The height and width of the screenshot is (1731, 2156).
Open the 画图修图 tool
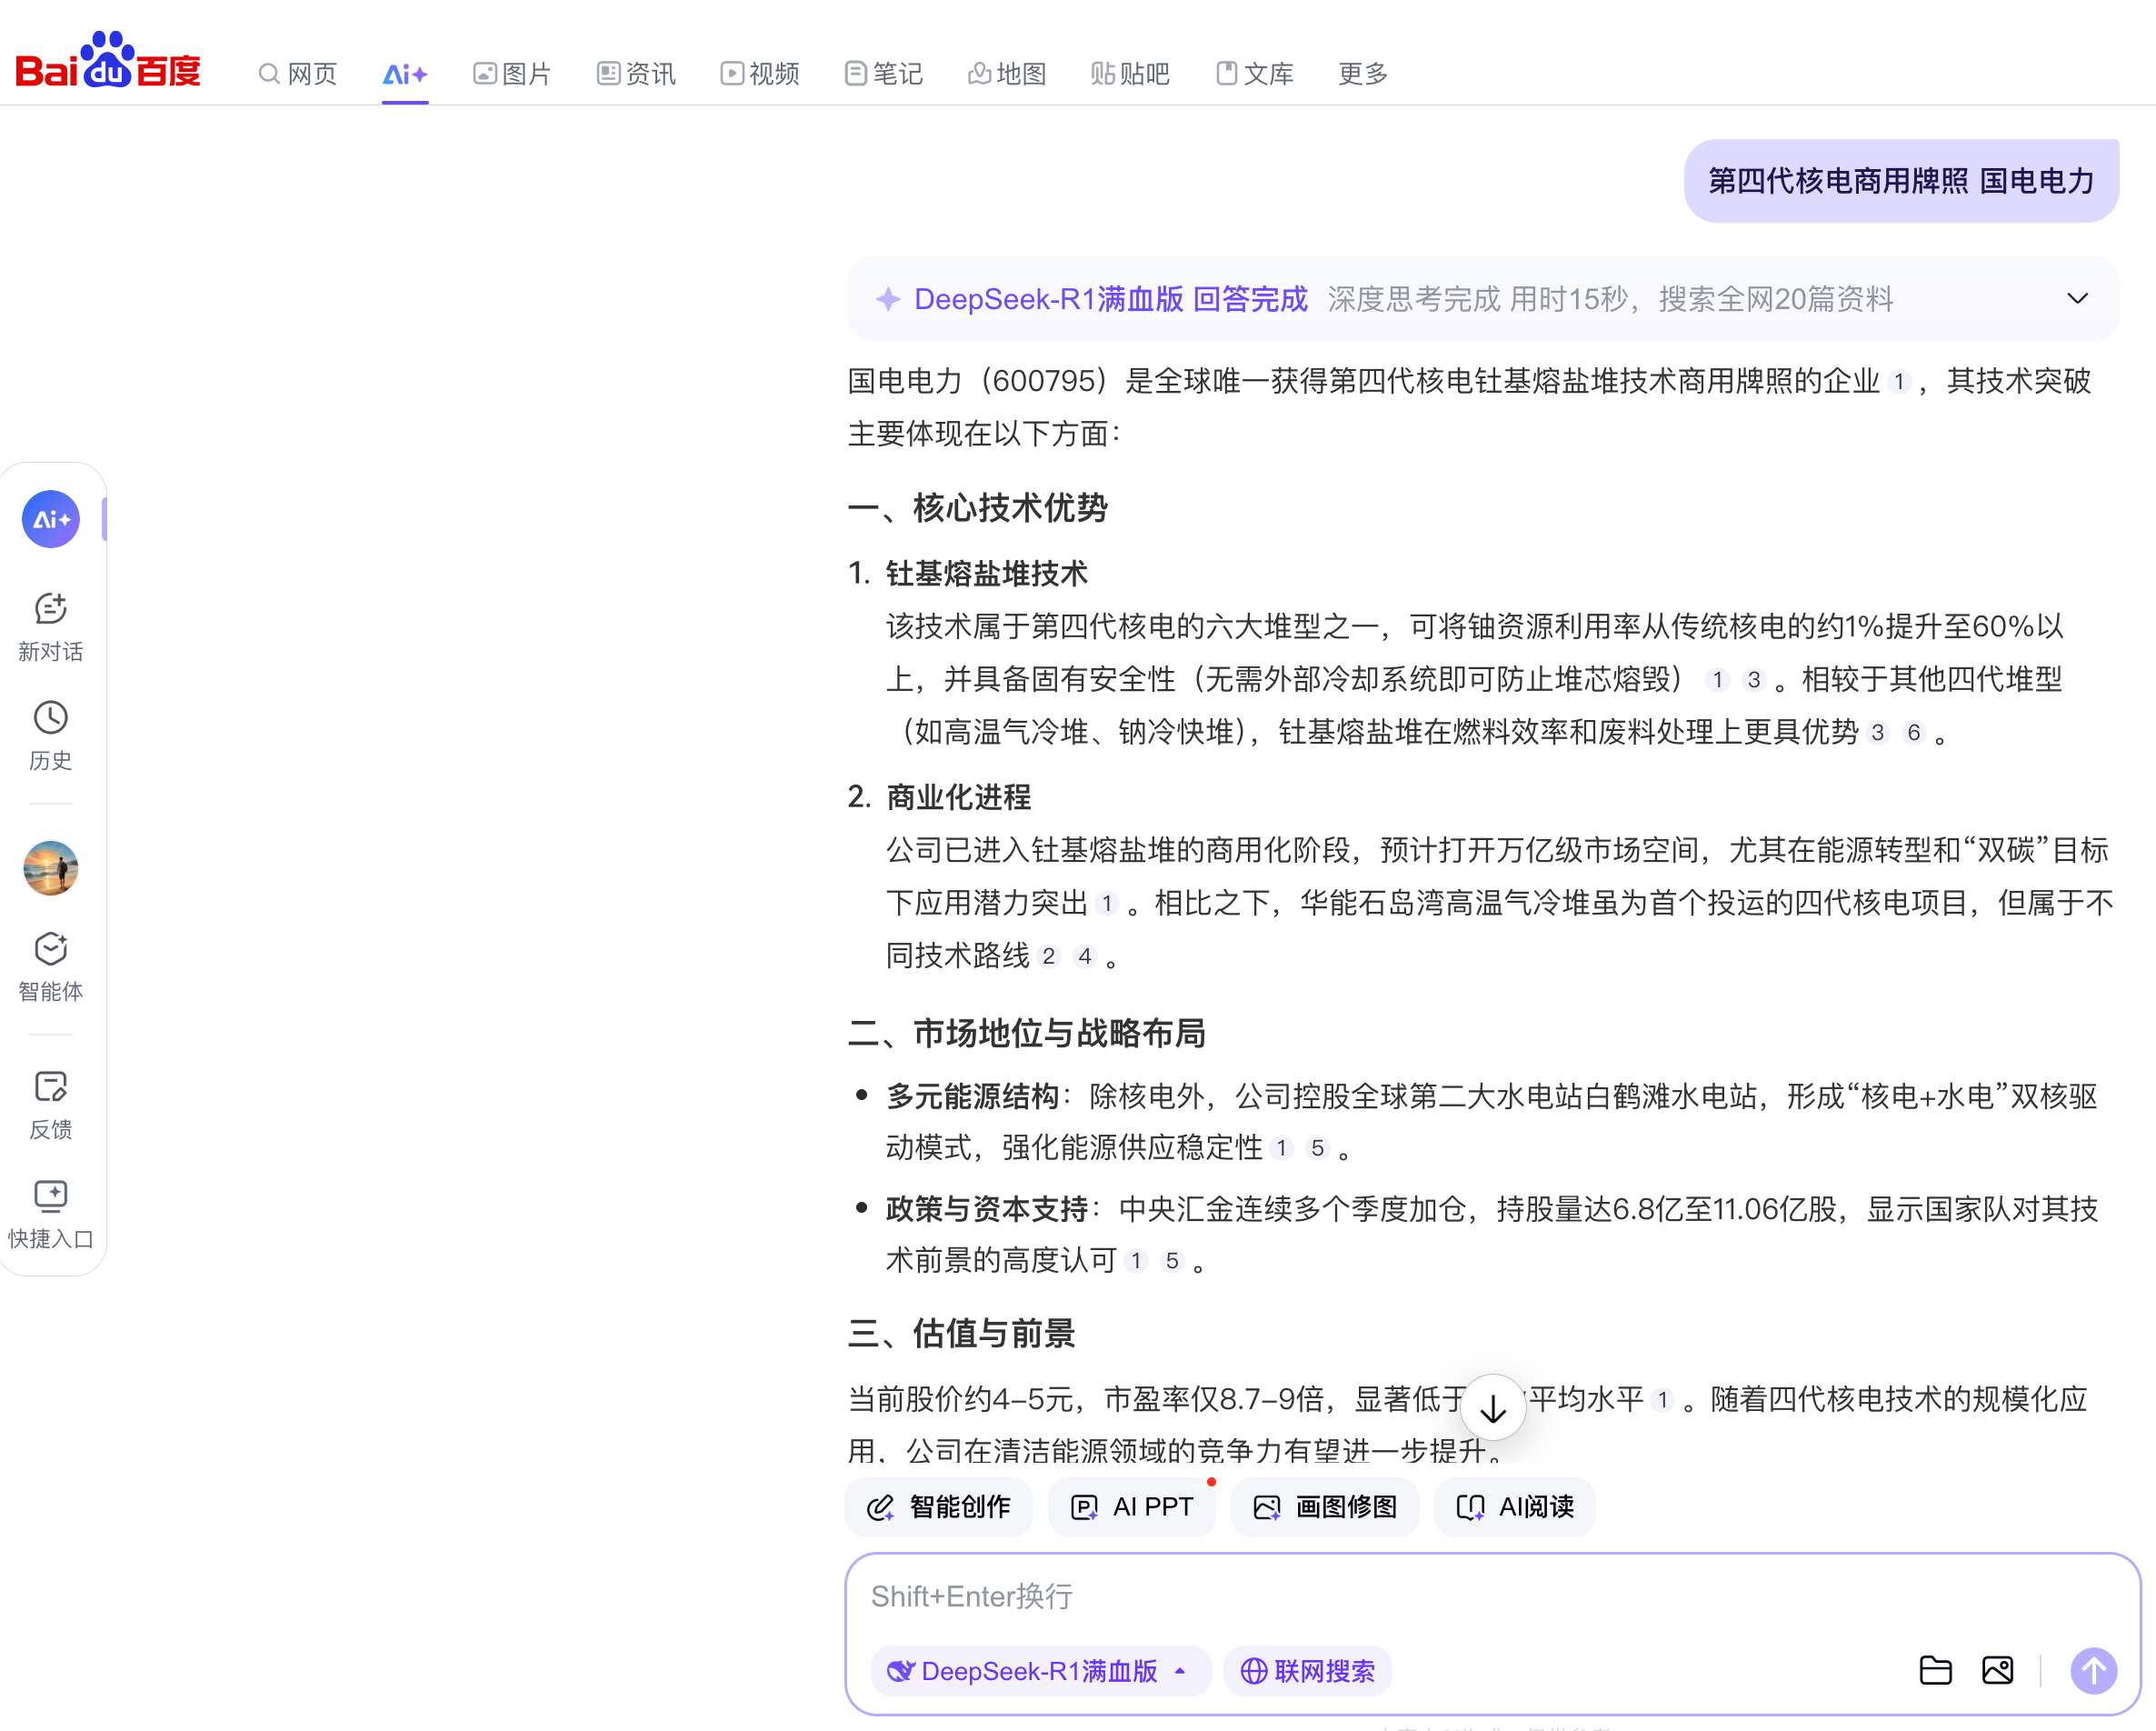1325,1507
